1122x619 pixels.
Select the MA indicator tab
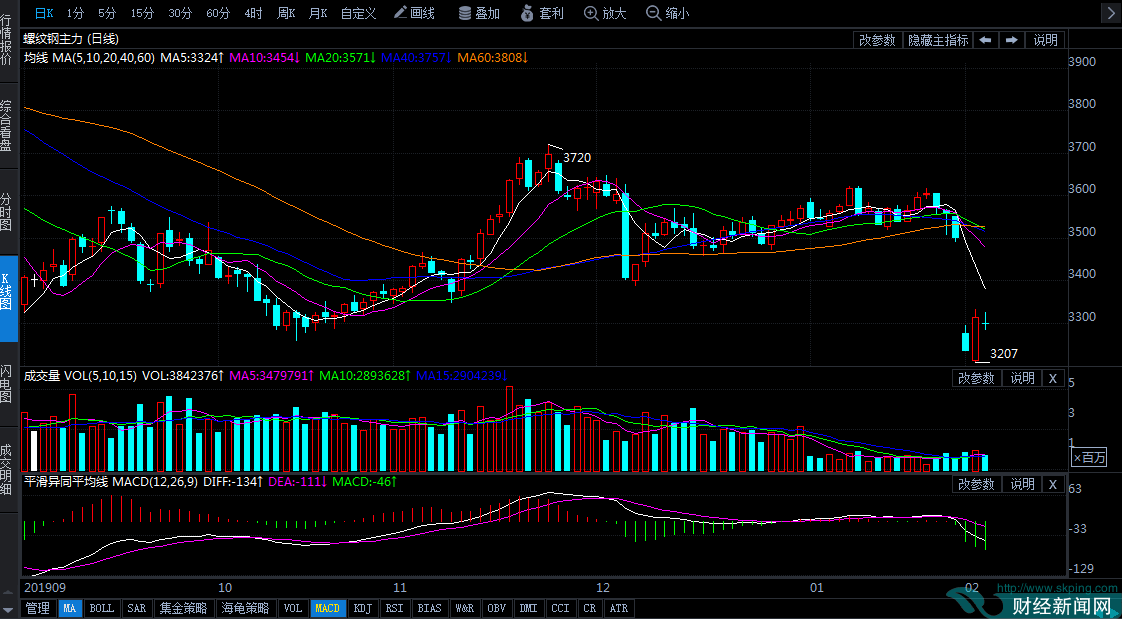(69, 608)
